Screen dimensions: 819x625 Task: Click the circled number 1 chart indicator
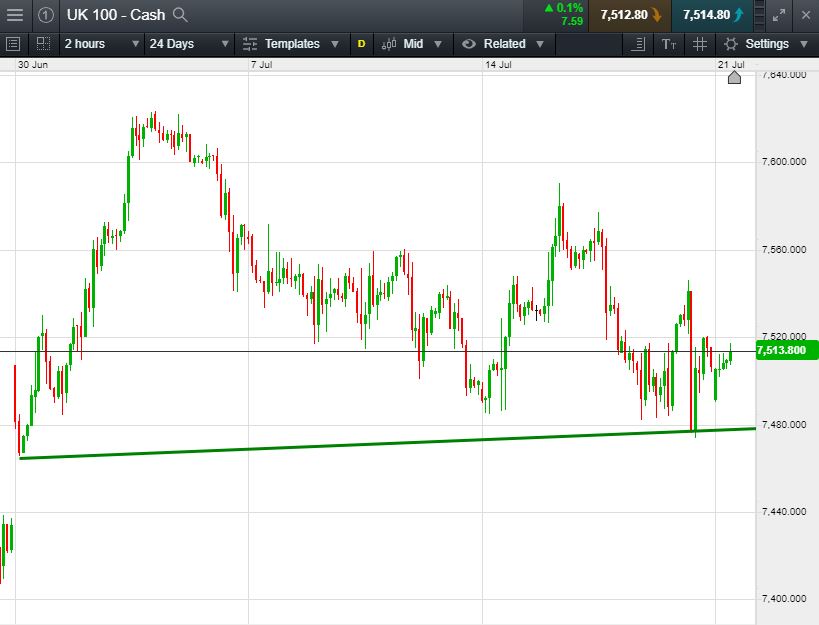[x=46, y=14]
